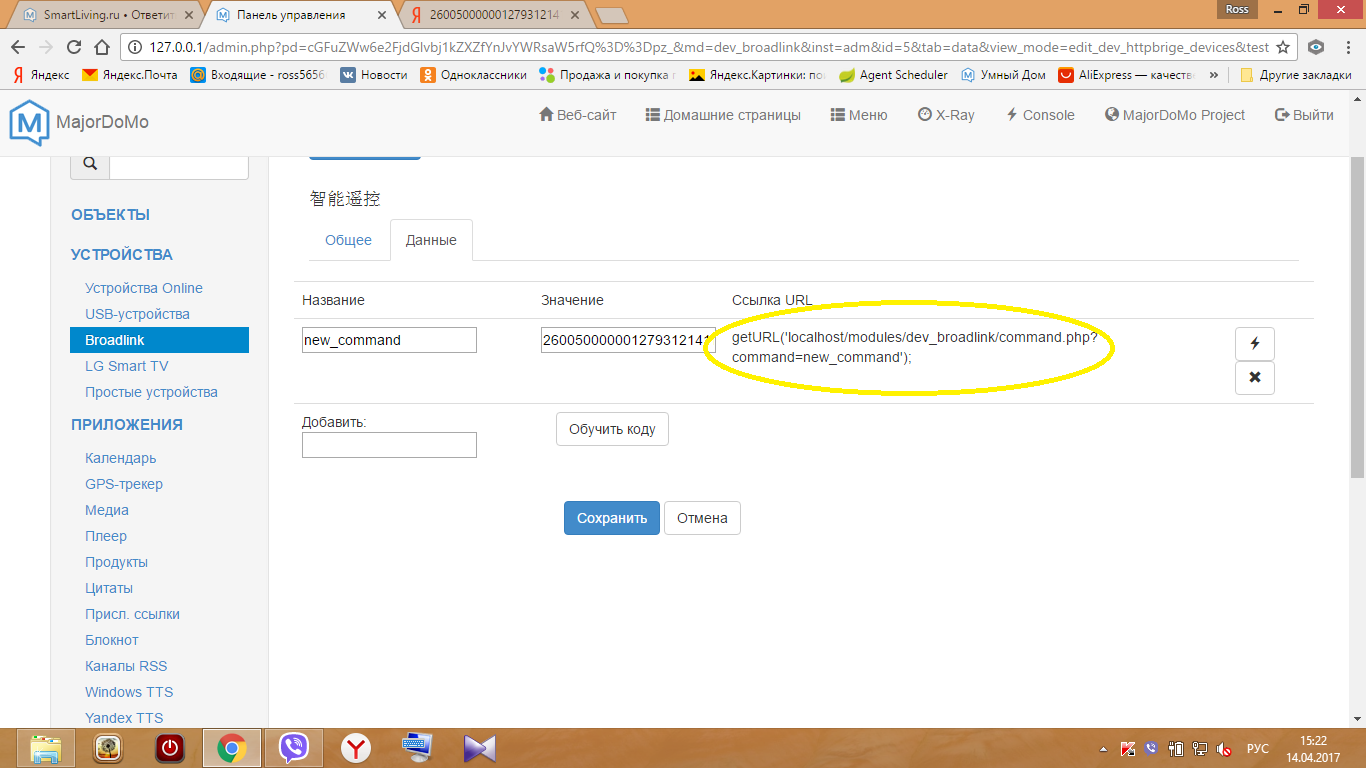
Task: Open Каналы RSS in the sidebar
Action: point(126,666)
